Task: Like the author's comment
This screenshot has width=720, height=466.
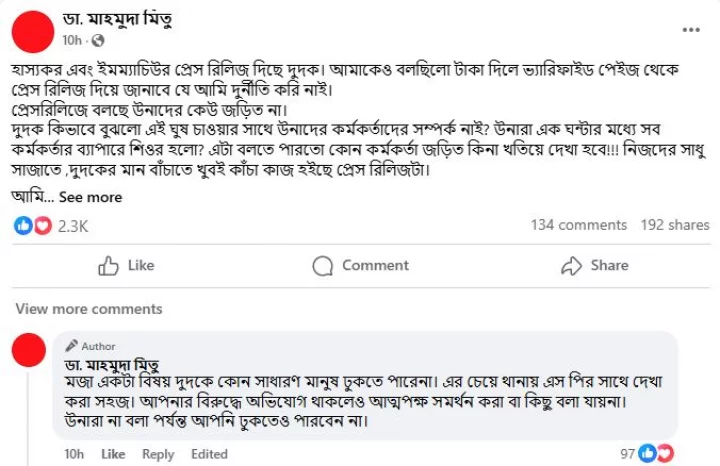Action: point(113,454)
